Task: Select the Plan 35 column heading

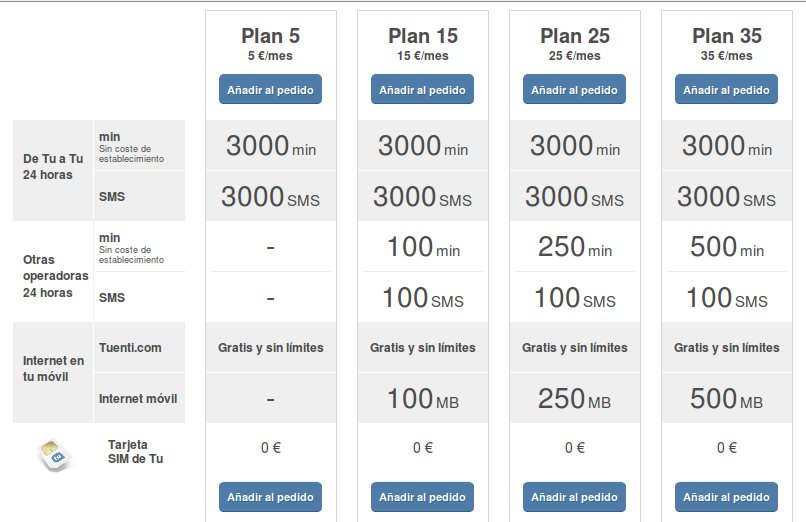Action: (727, 36)
